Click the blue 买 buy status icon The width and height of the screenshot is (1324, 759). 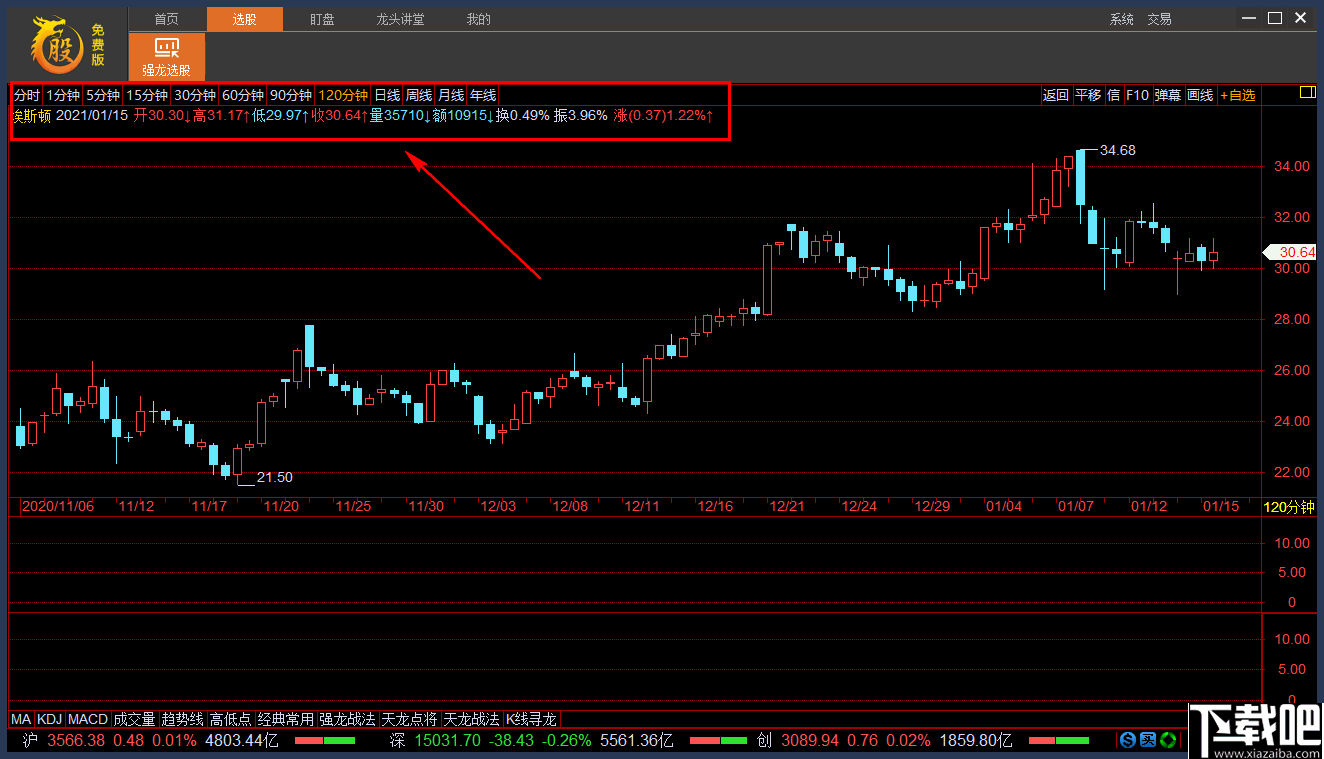1147,740
